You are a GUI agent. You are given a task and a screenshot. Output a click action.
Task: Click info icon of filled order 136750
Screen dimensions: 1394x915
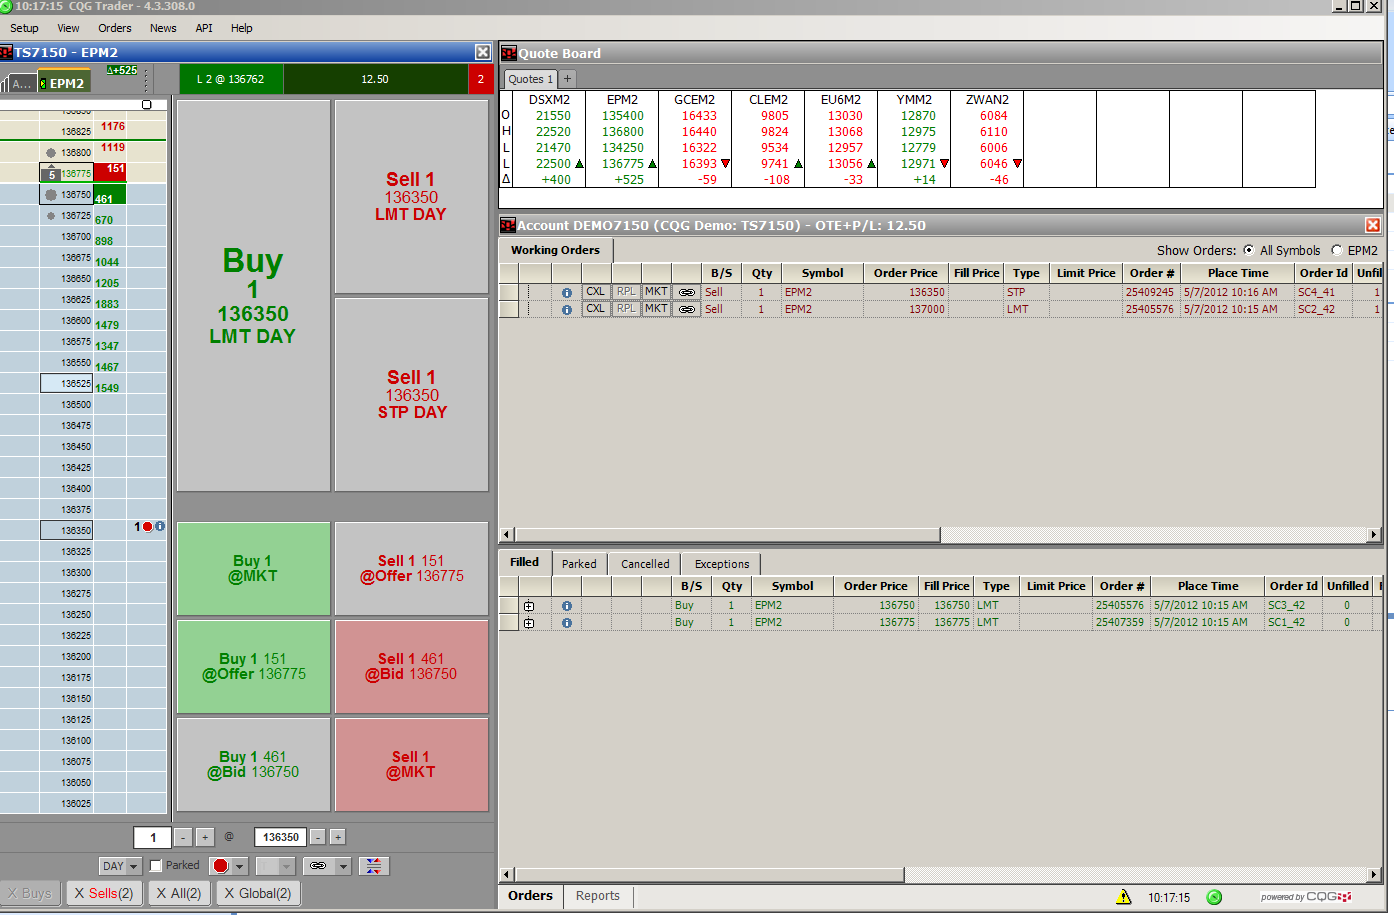click(x=567, y=606)
